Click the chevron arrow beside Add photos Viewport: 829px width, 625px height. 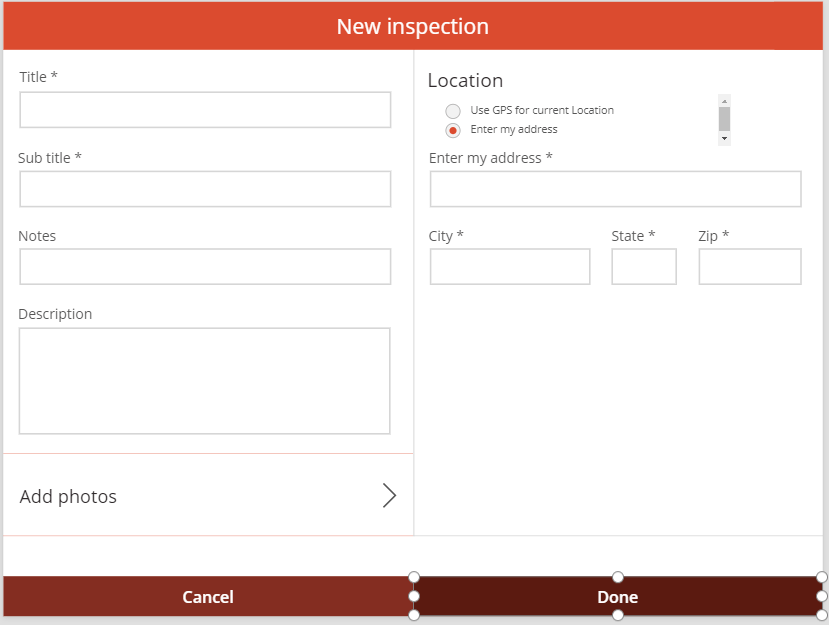click(389, 495)
